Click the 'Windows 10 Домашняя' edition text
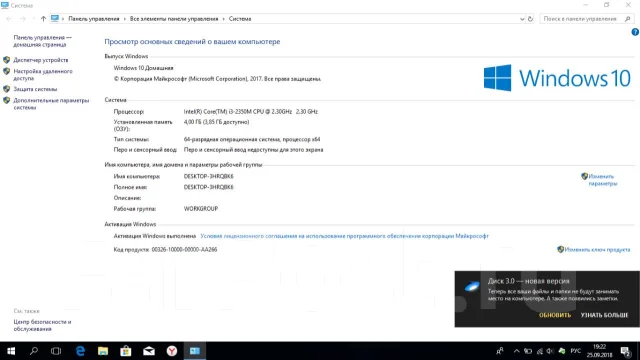640x360 pixels. click(x=143, y=68)
